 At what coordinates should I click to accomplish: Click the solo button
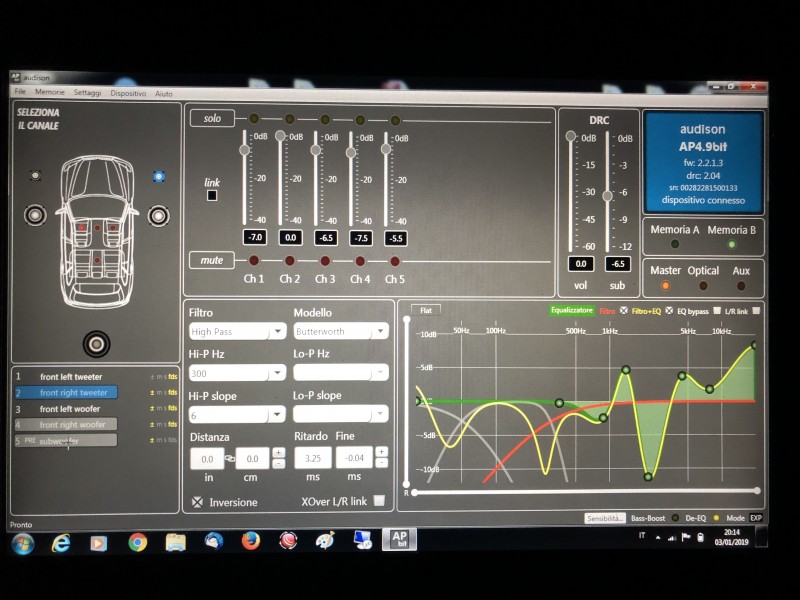click(x=212, y=118)
